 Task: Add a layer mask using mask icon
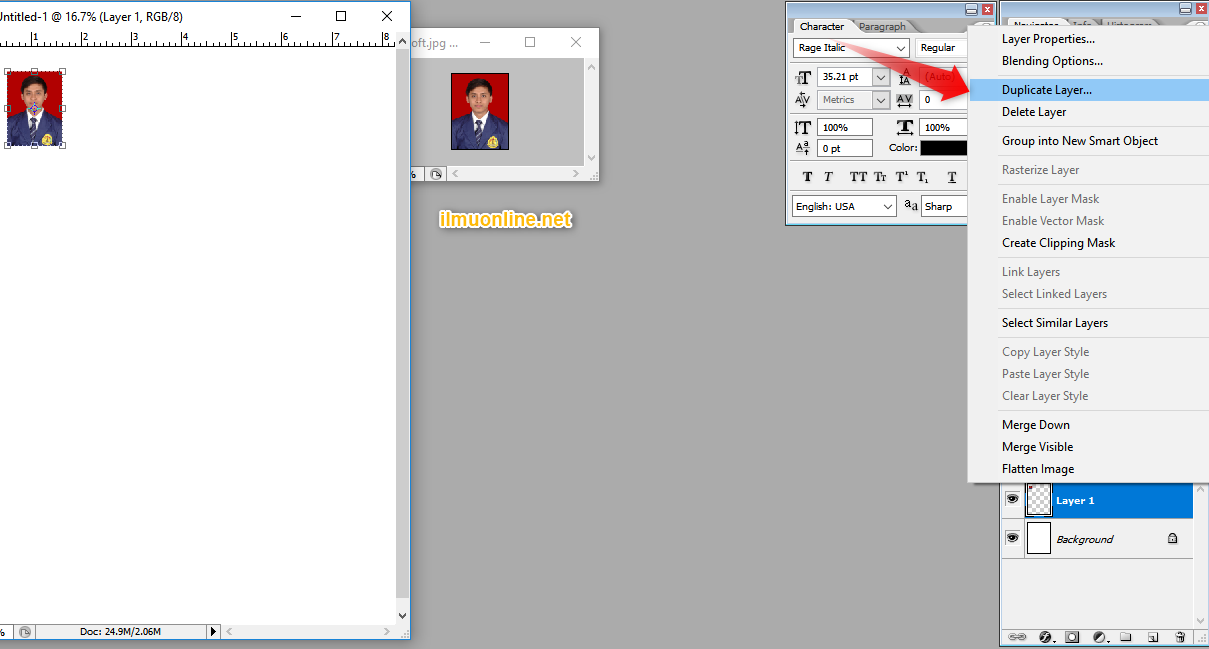1072,637
